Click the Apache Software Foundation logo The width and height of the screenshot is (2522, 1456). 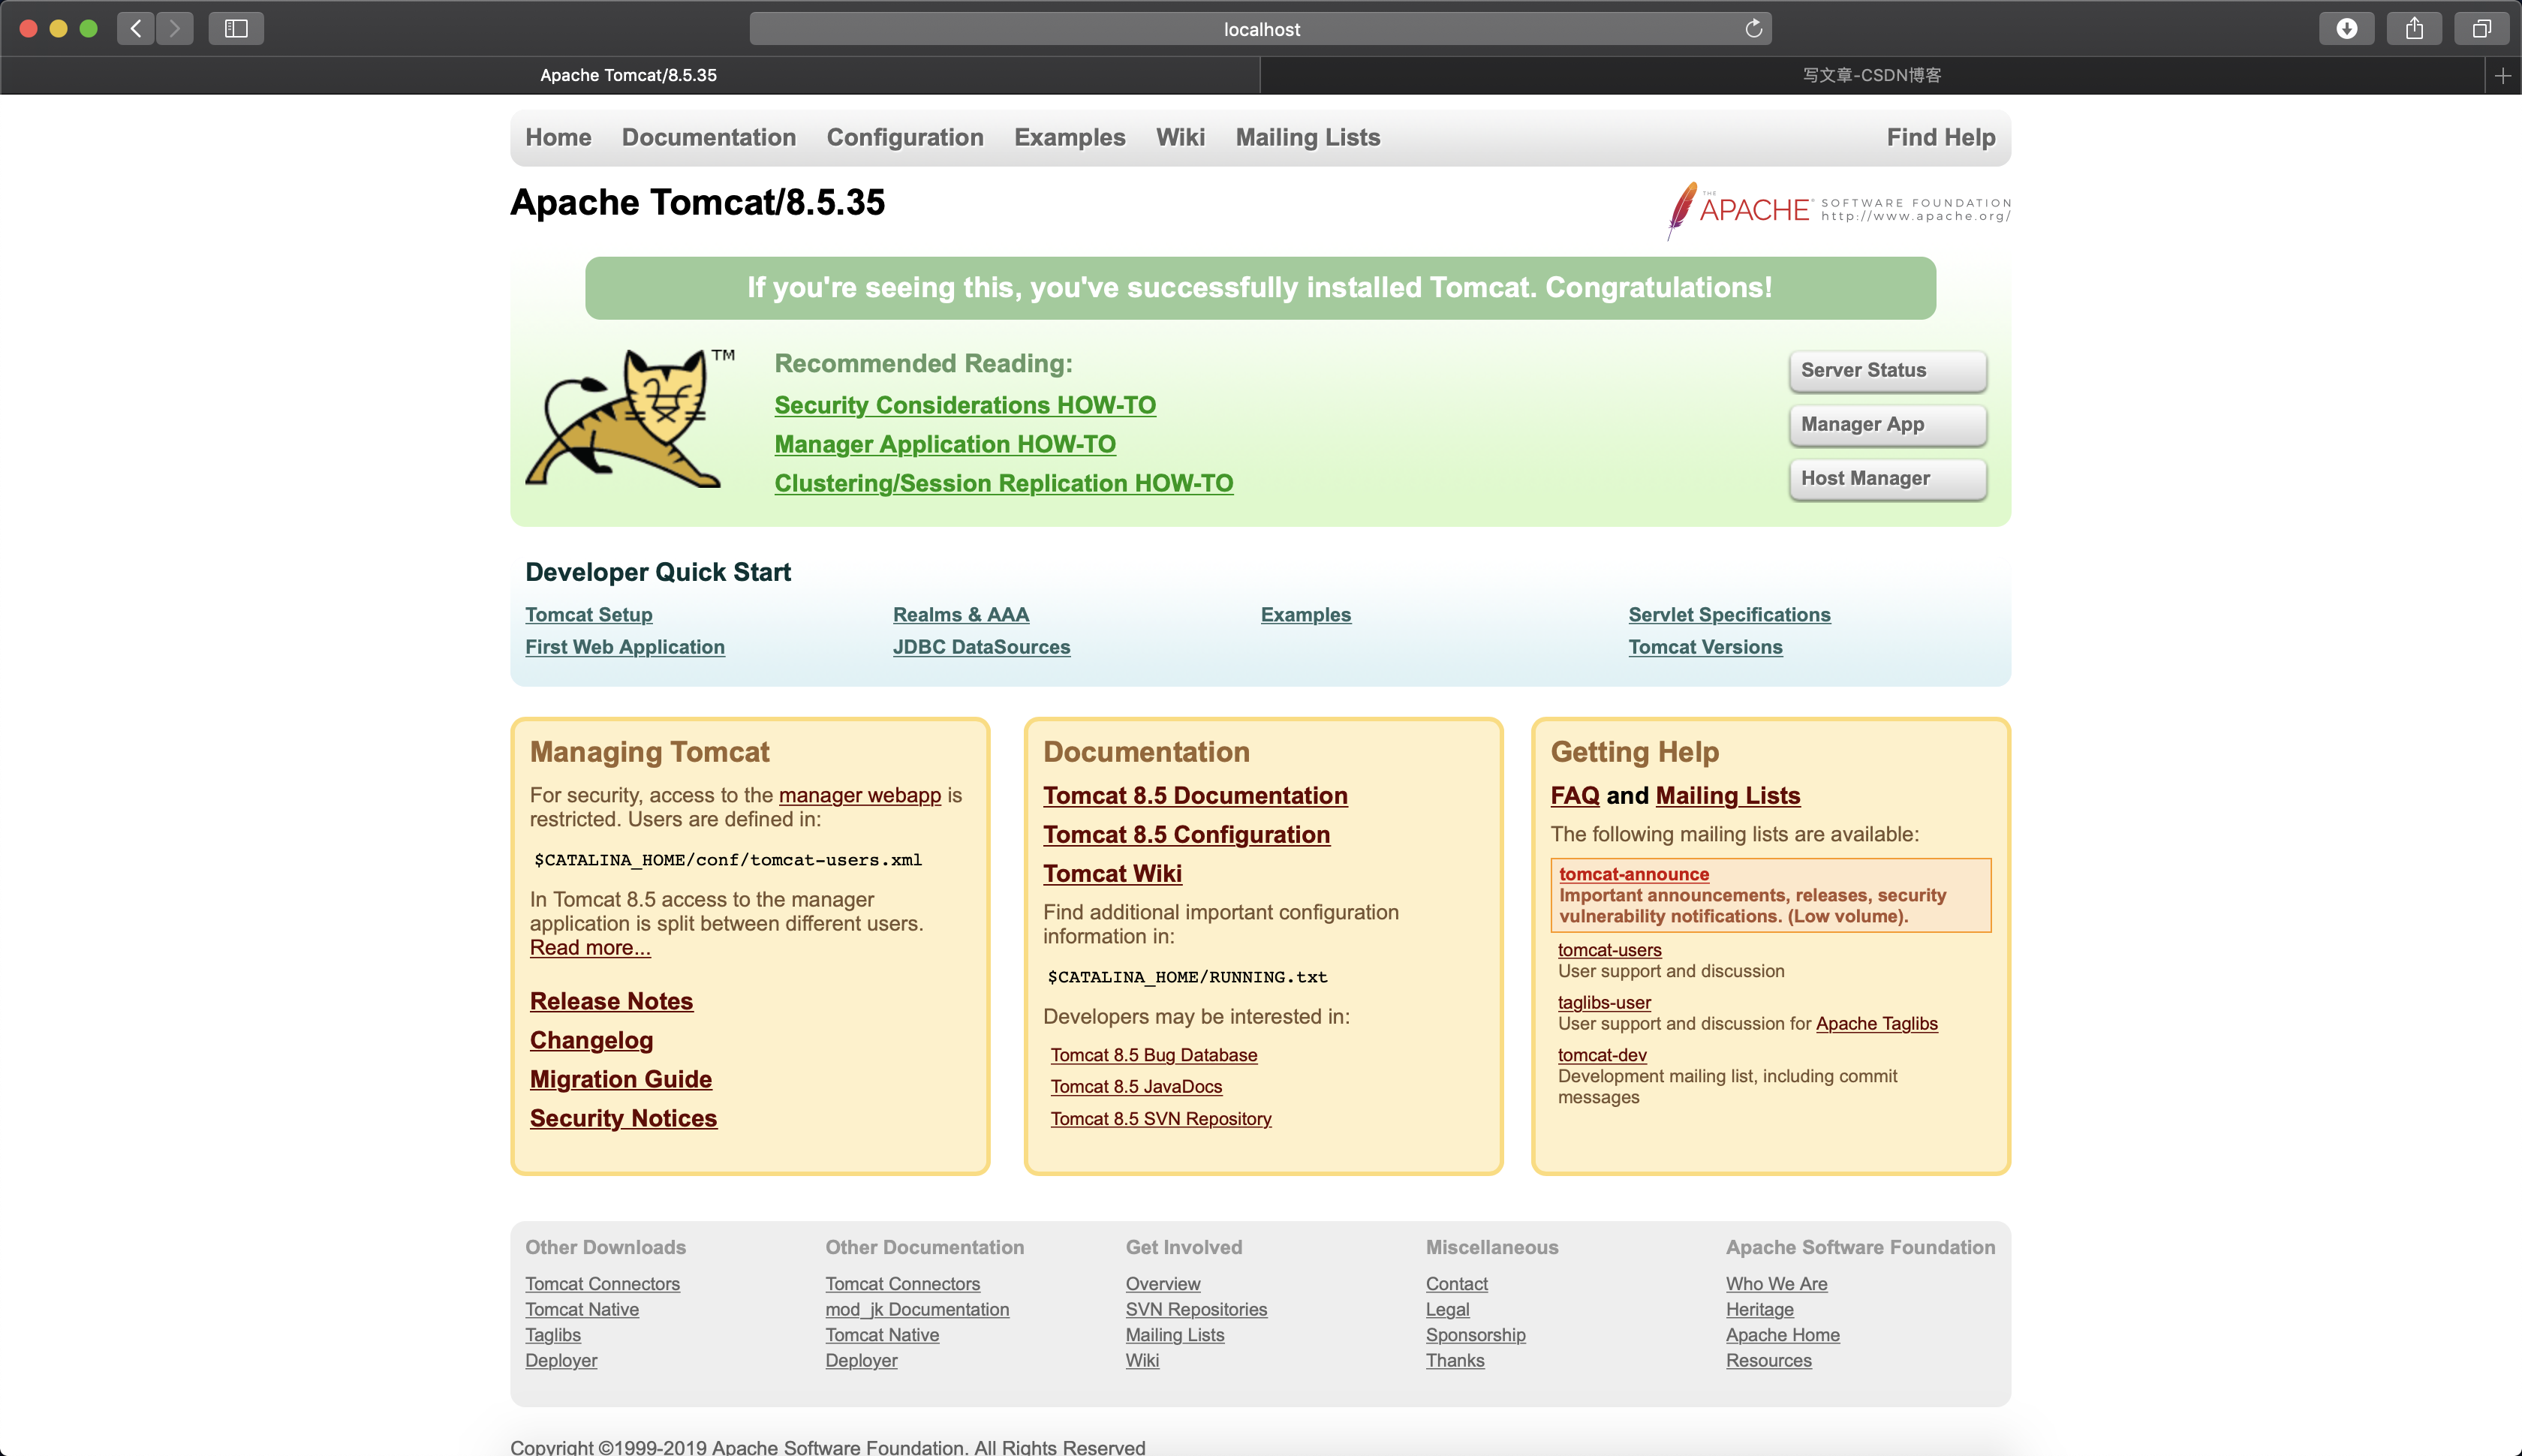(1838, 209)
